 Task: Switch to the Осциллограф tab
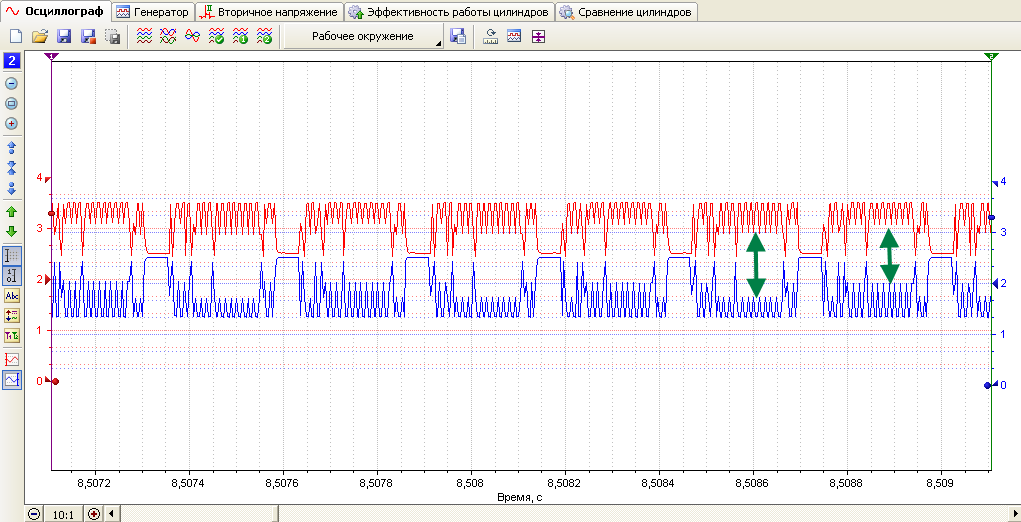coord(55,11)
